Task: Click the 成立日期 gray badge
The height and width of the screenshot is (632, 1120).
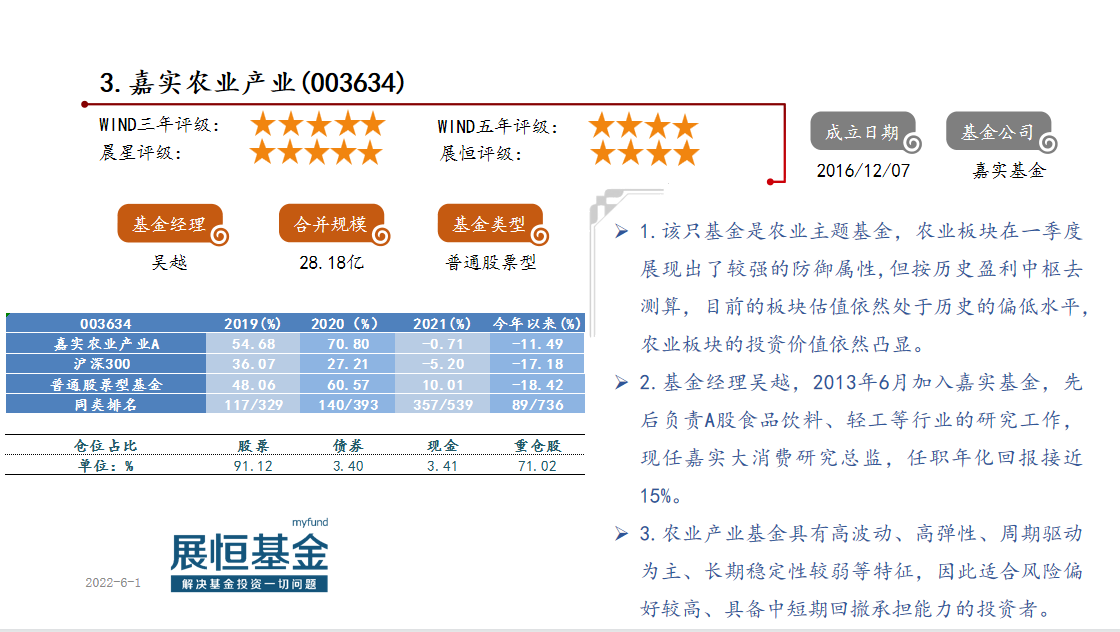Action: point(864,132)
